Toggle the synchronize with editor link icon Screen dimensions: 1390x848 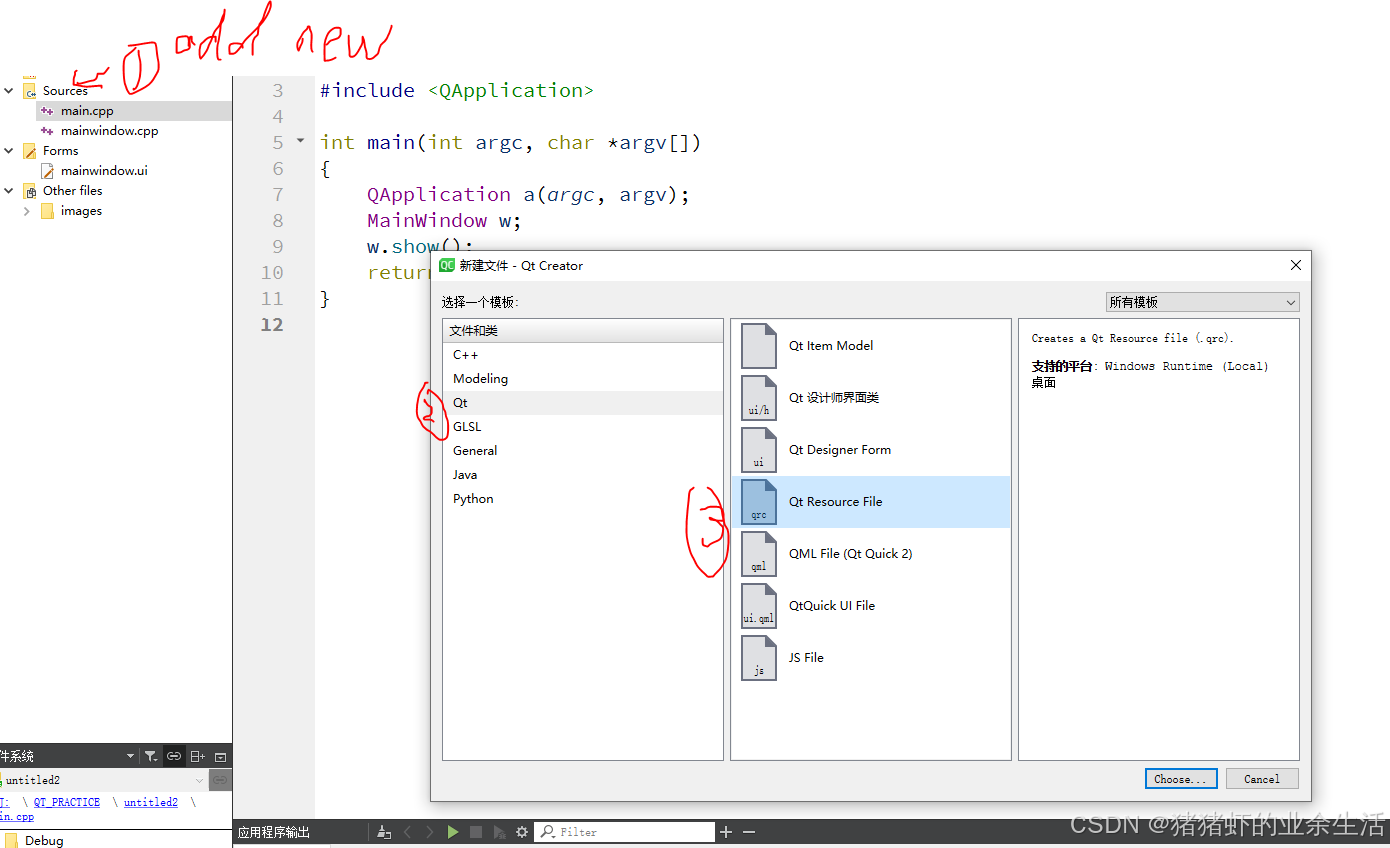tap(174, 756)
